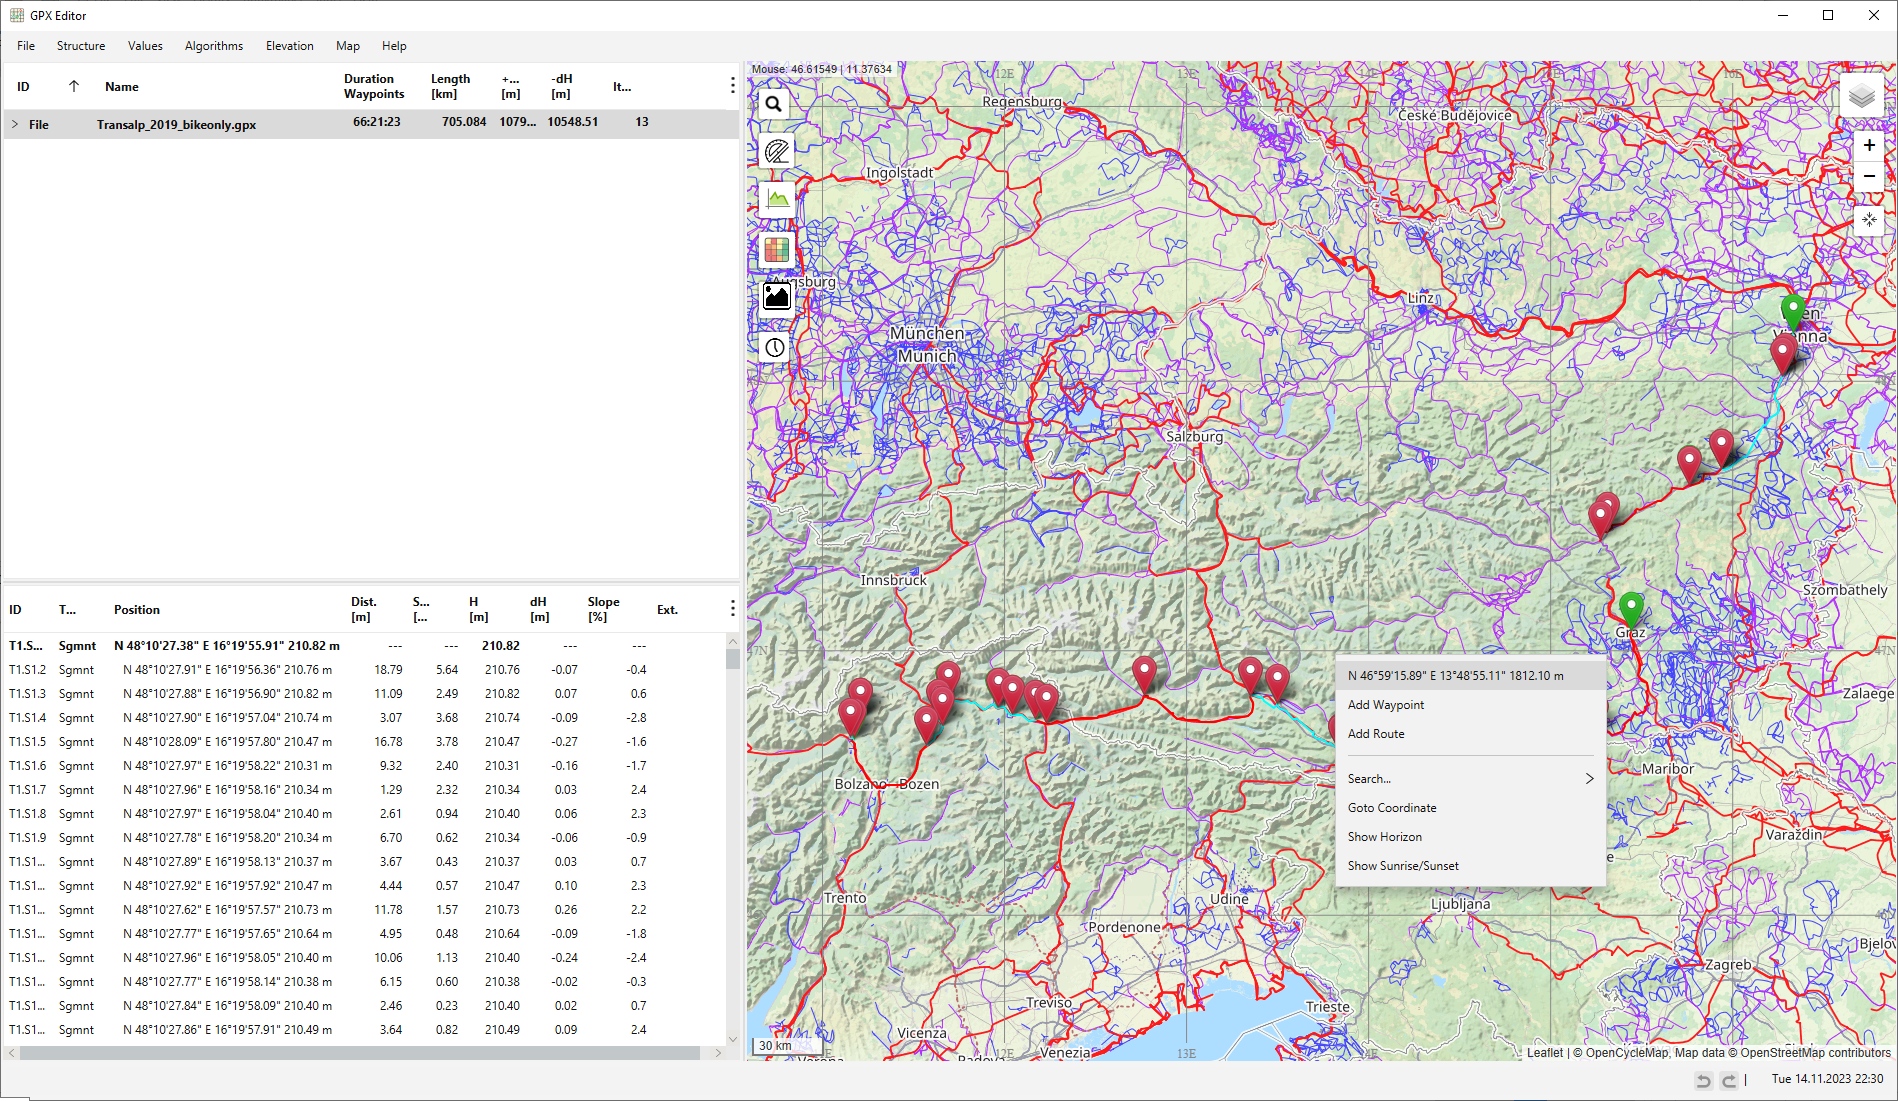Viewport: 1898px width, 1101px height.
Task: Open the Algorithms menu
Action: point(213,46)
